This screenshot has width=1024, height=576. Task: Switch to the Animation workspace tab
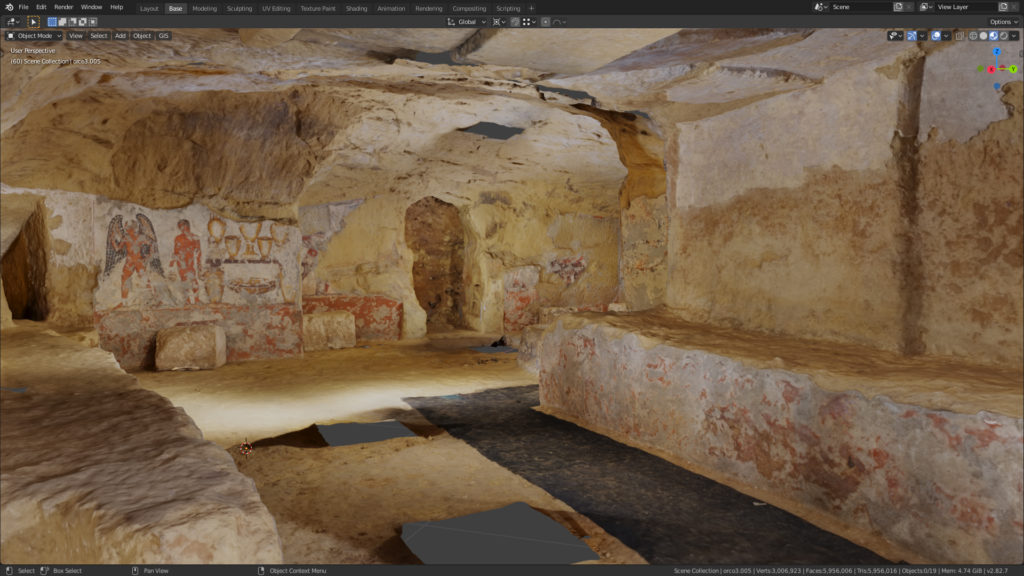391,8
